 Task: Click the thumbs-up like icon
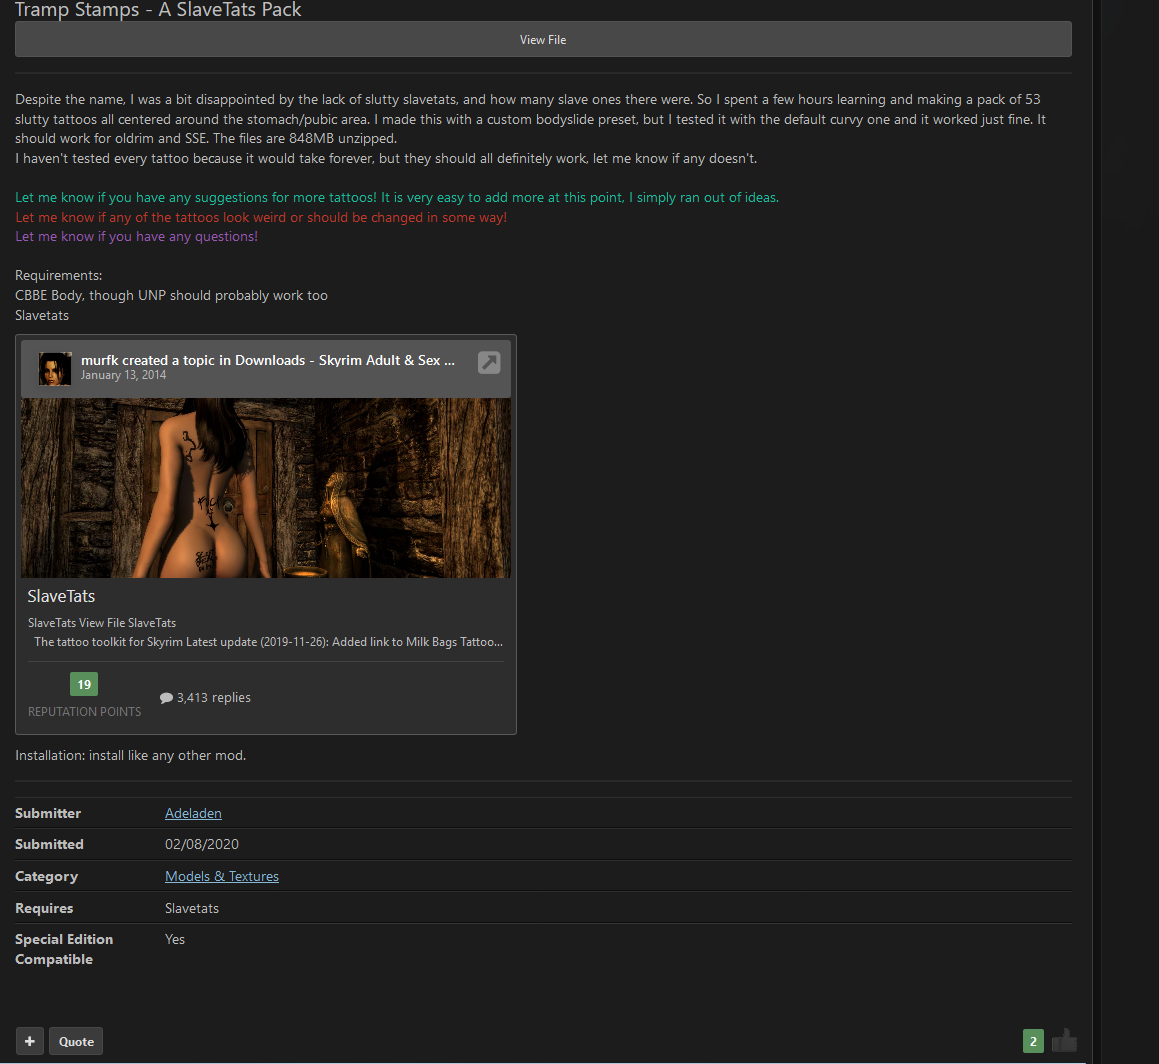[x=1064, y=1040]
